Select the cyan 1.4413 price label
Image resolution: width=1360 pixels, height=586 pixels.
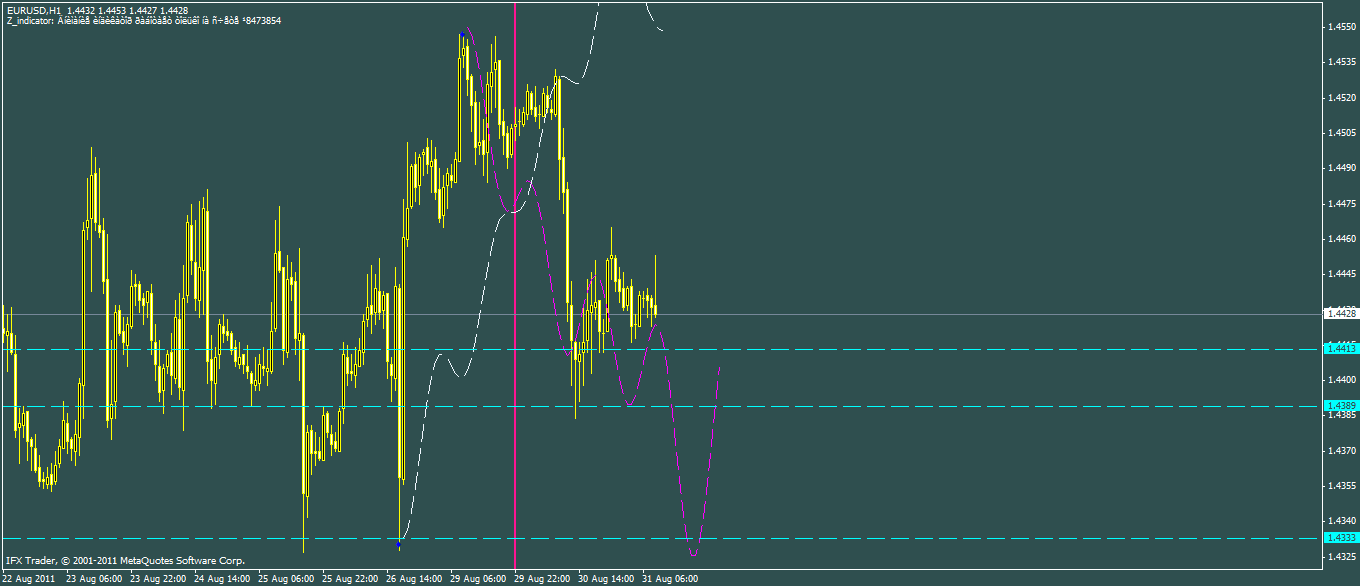click(x=1341, y=349)
